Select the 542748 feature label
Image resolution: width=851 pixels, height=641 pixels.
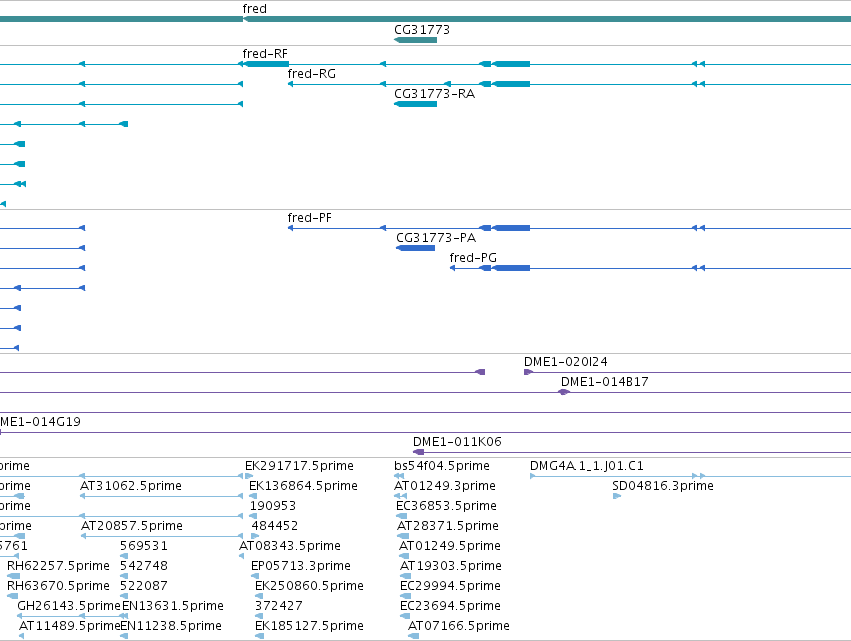coord(144,566)
